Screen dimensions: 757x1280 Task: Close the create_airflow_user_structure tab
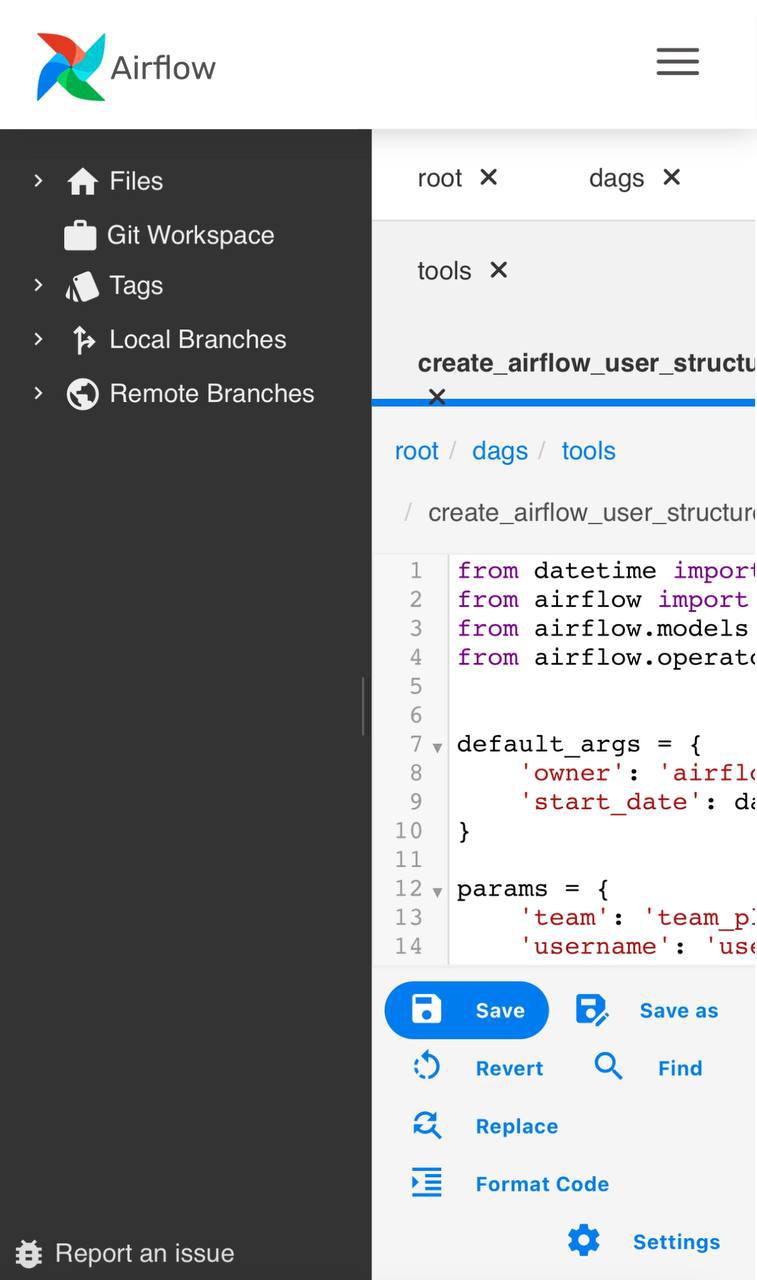437,396
